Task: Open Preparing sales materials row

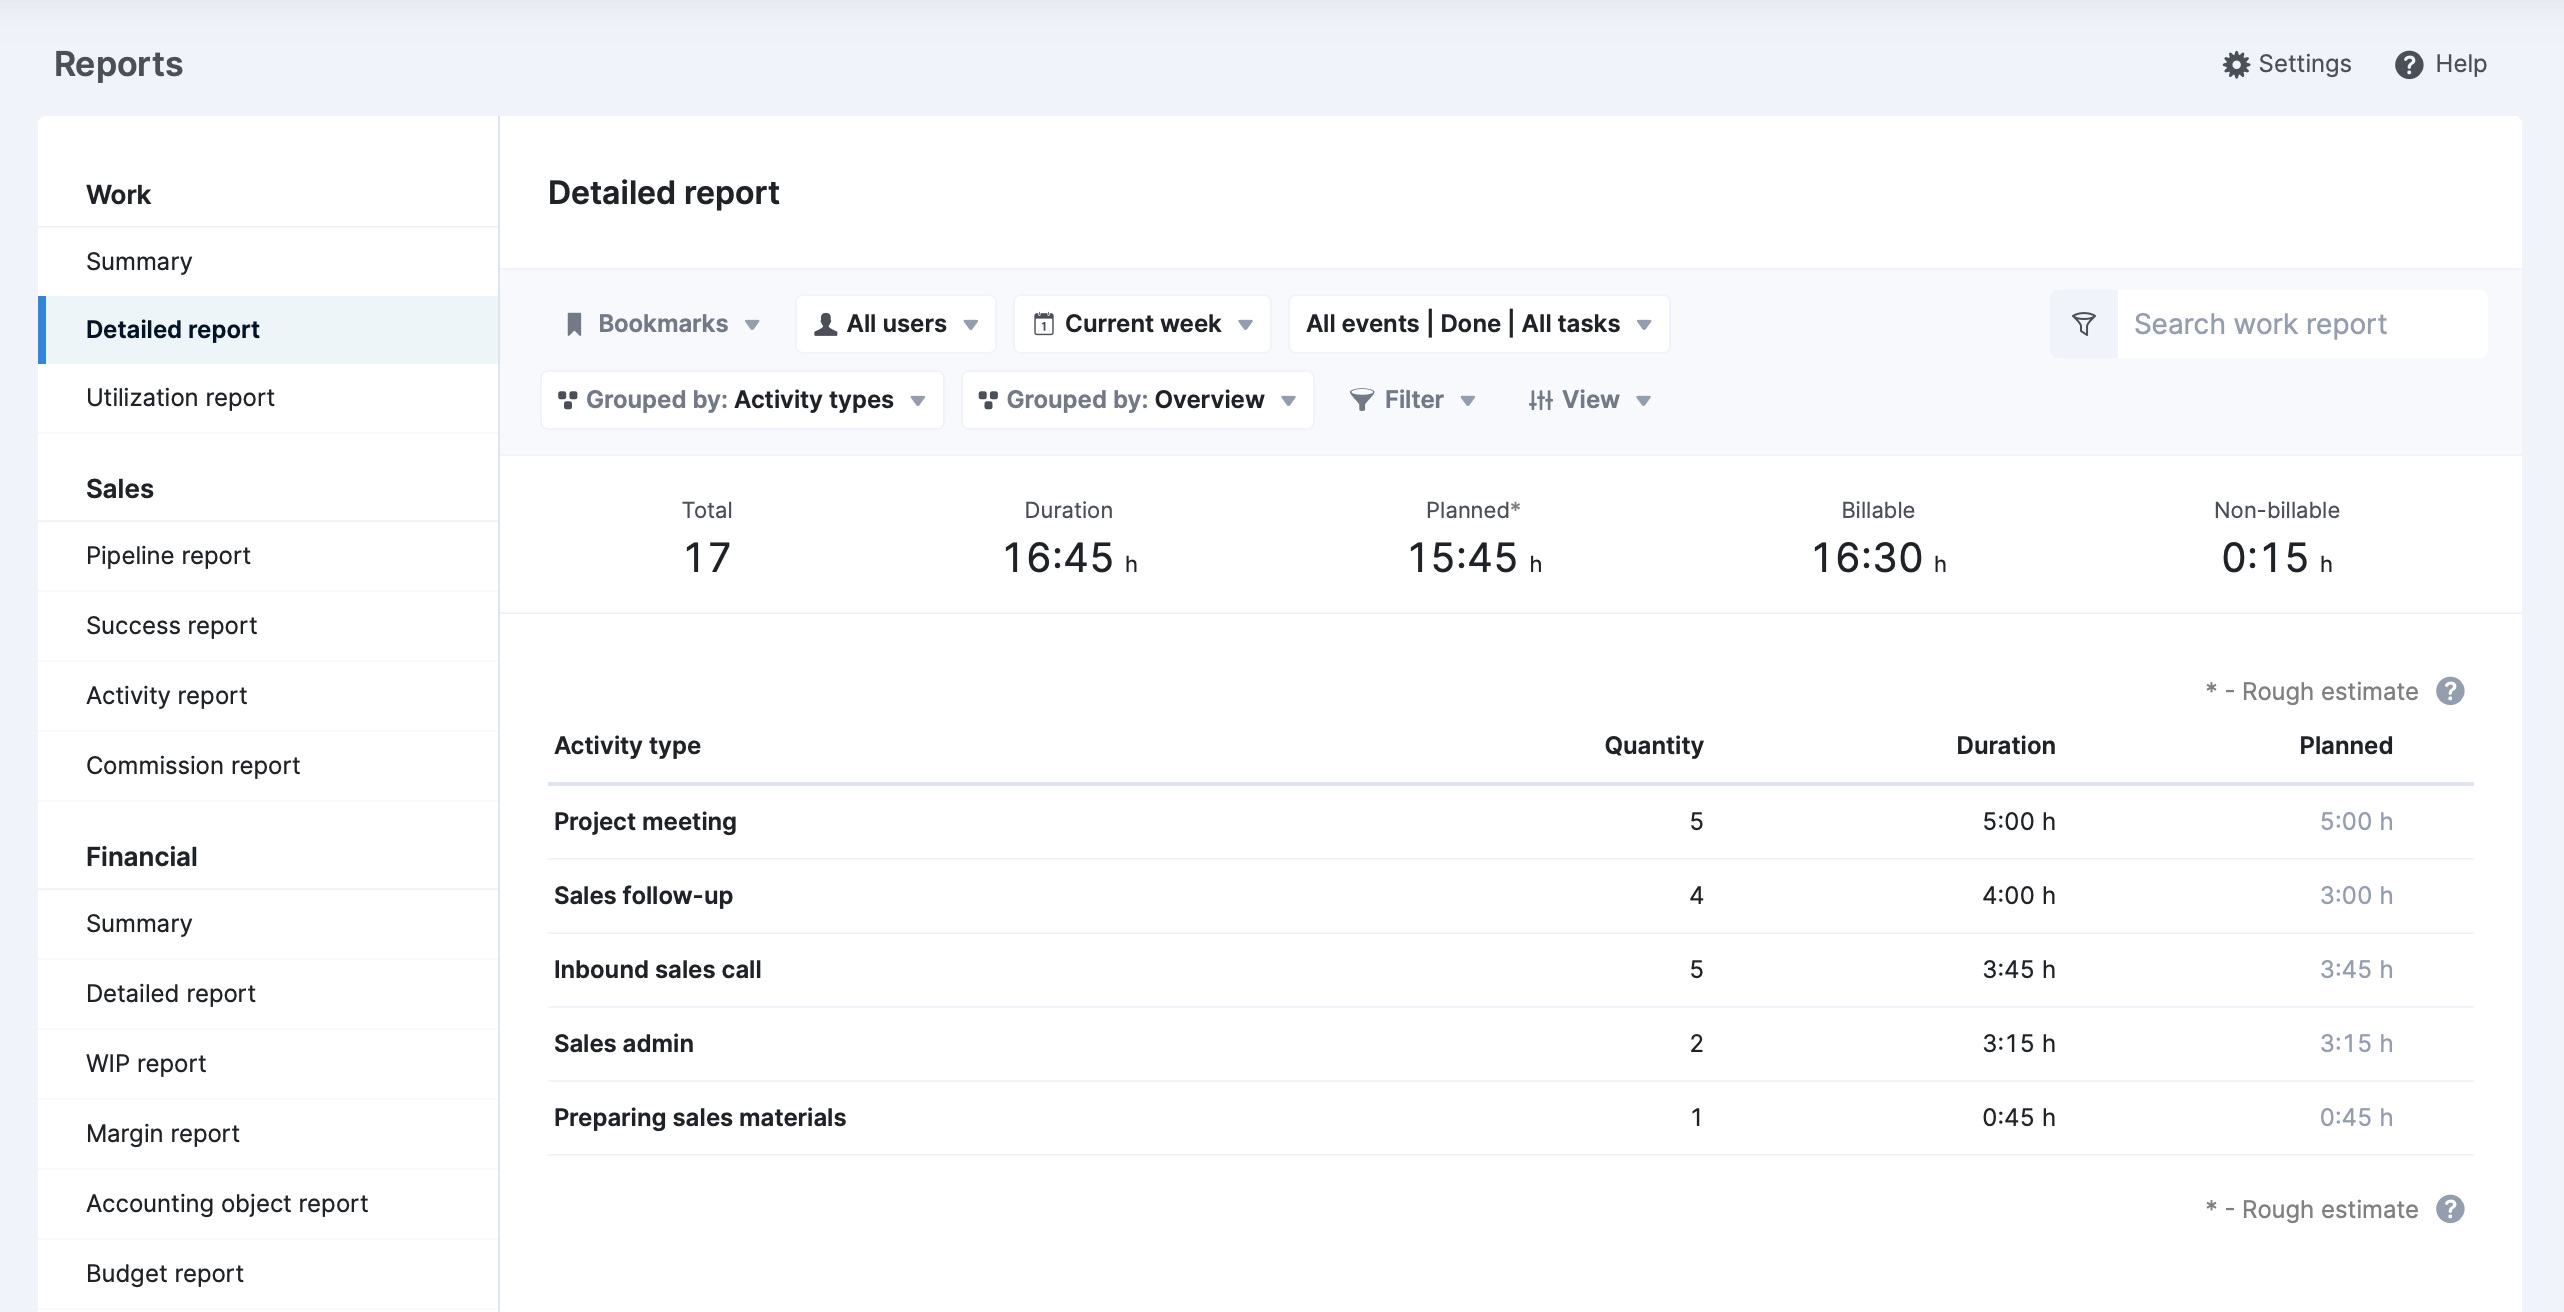Action: [x=1510, y=1118]
